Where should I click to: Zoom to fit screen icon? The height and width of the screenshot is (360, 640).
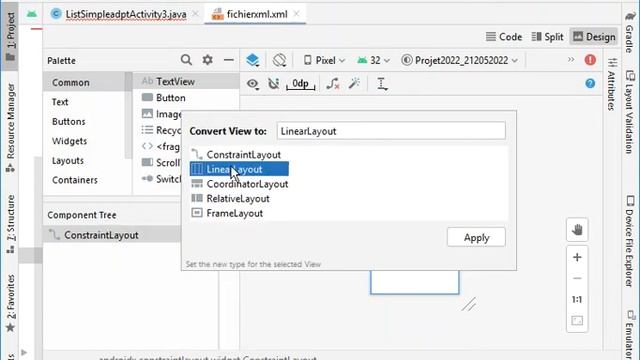(577, 321)
